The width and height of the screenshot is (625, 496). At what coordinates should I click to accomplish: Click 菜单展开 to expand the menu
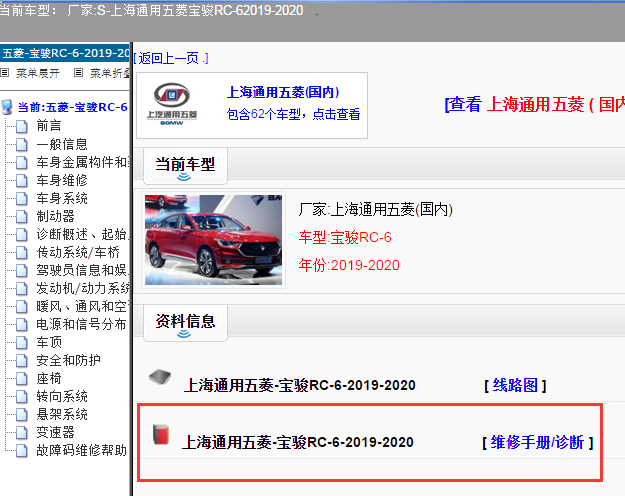37,73
